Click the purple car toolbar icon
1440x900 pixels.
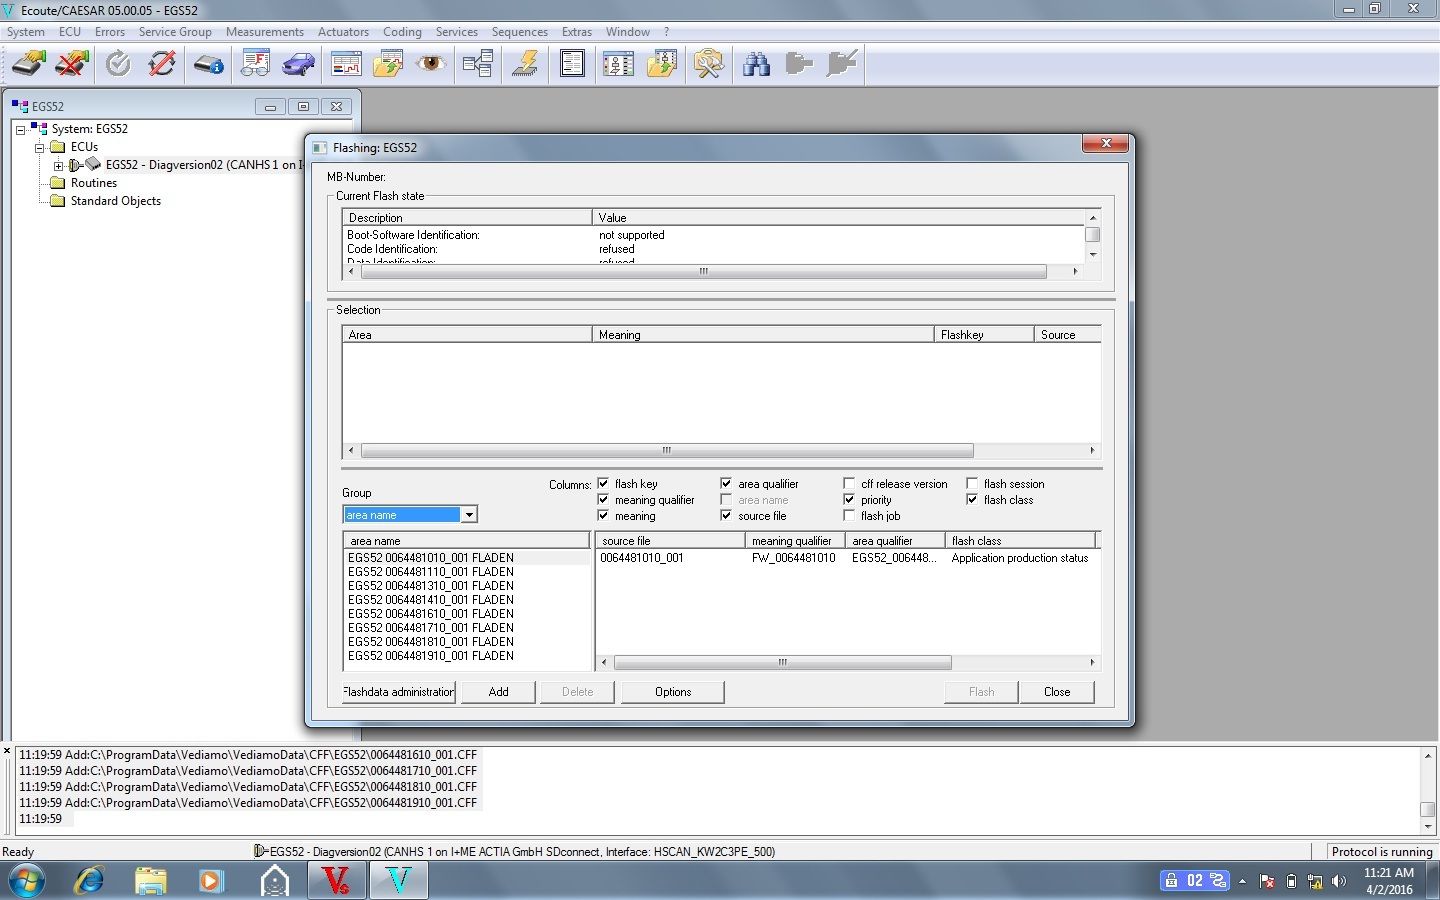pos(298,65)
